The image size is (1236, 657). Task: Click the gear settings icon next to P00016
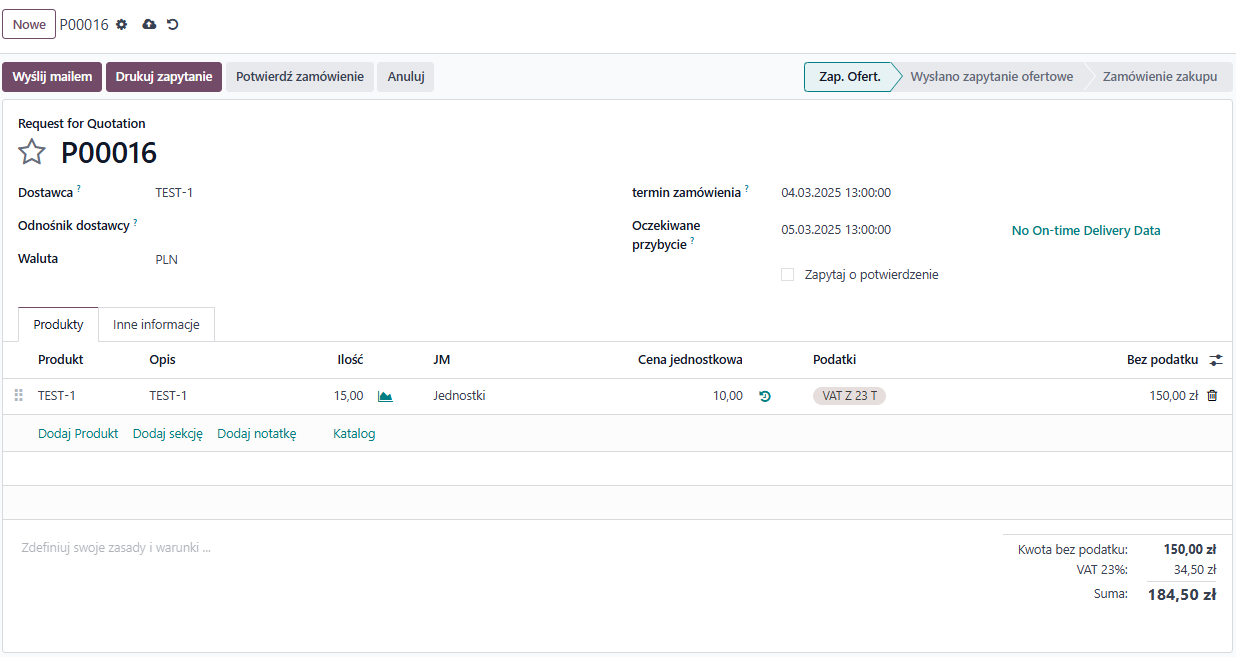point(122,24)
